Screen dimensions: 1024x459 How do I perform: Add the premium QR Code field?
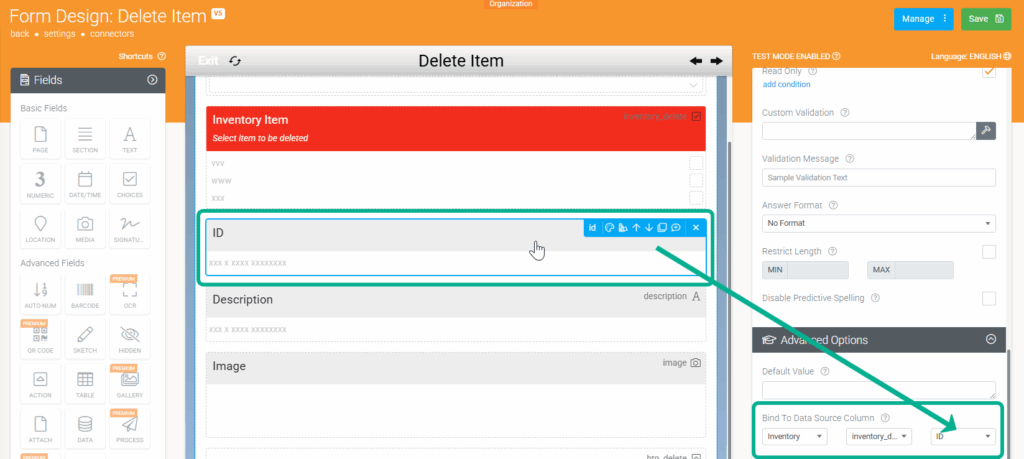pos(40,340)
